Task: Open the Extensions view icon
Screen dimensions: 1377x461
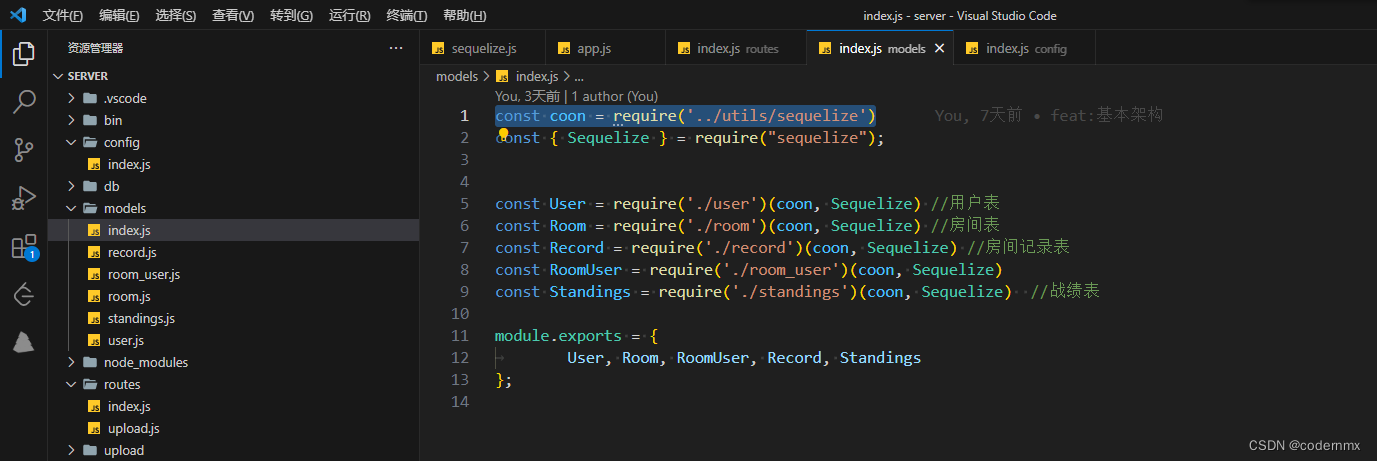Action: [x=24, y=247]
